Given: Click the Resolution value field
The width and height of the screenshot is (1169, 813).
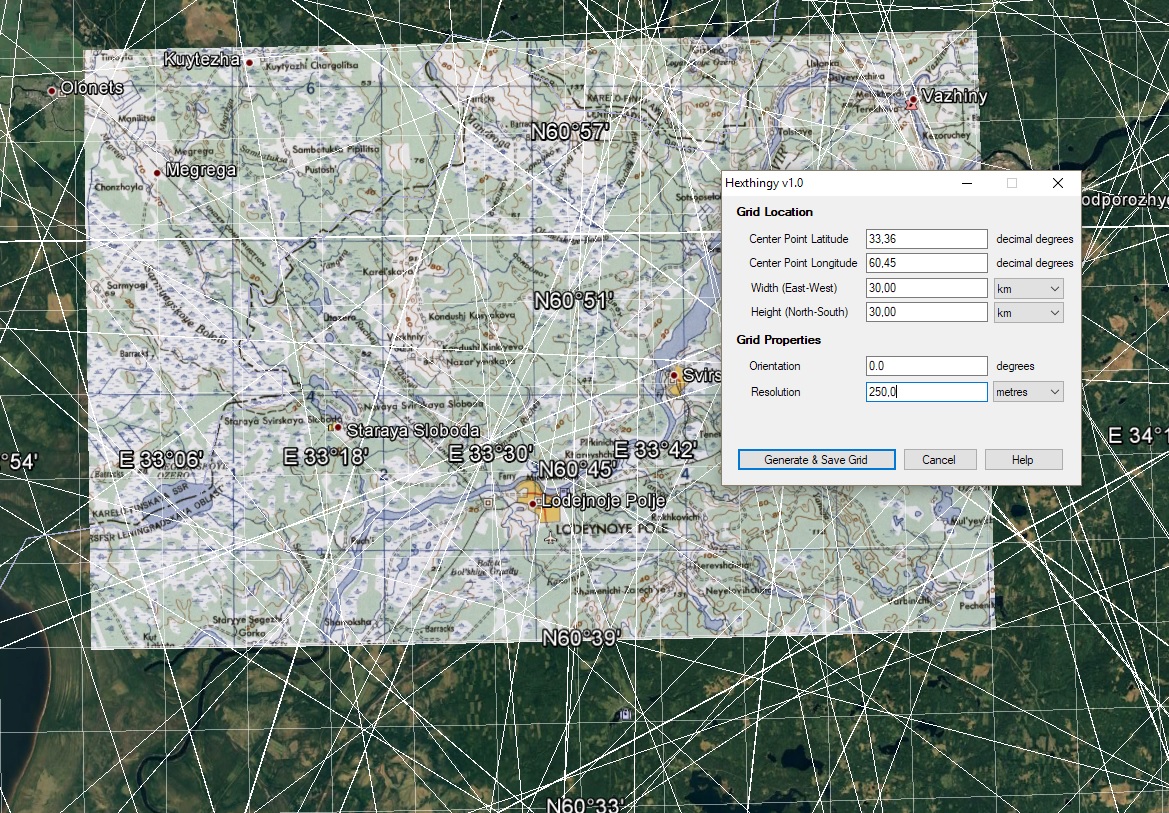Looking at the screenshot, I should [x=927, y=392].
